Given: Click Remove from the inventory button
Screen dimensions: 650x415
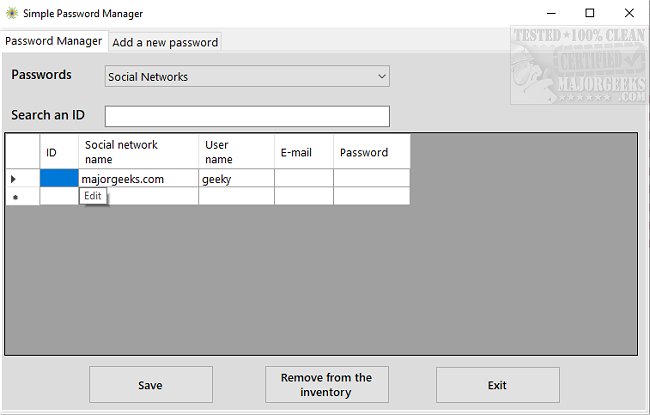Looking at the screenshot, I should (326, 385).
